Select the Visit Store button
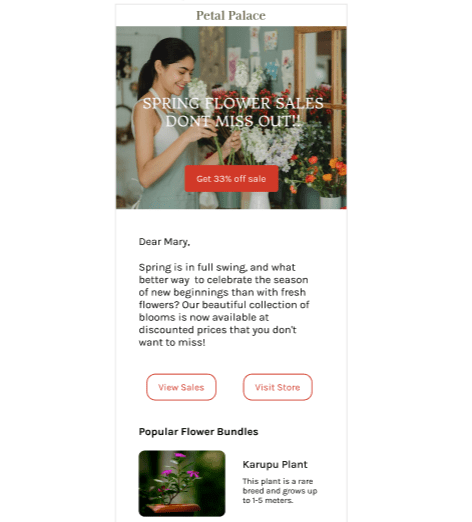This screenshot has height=522, width=472. 277,387
